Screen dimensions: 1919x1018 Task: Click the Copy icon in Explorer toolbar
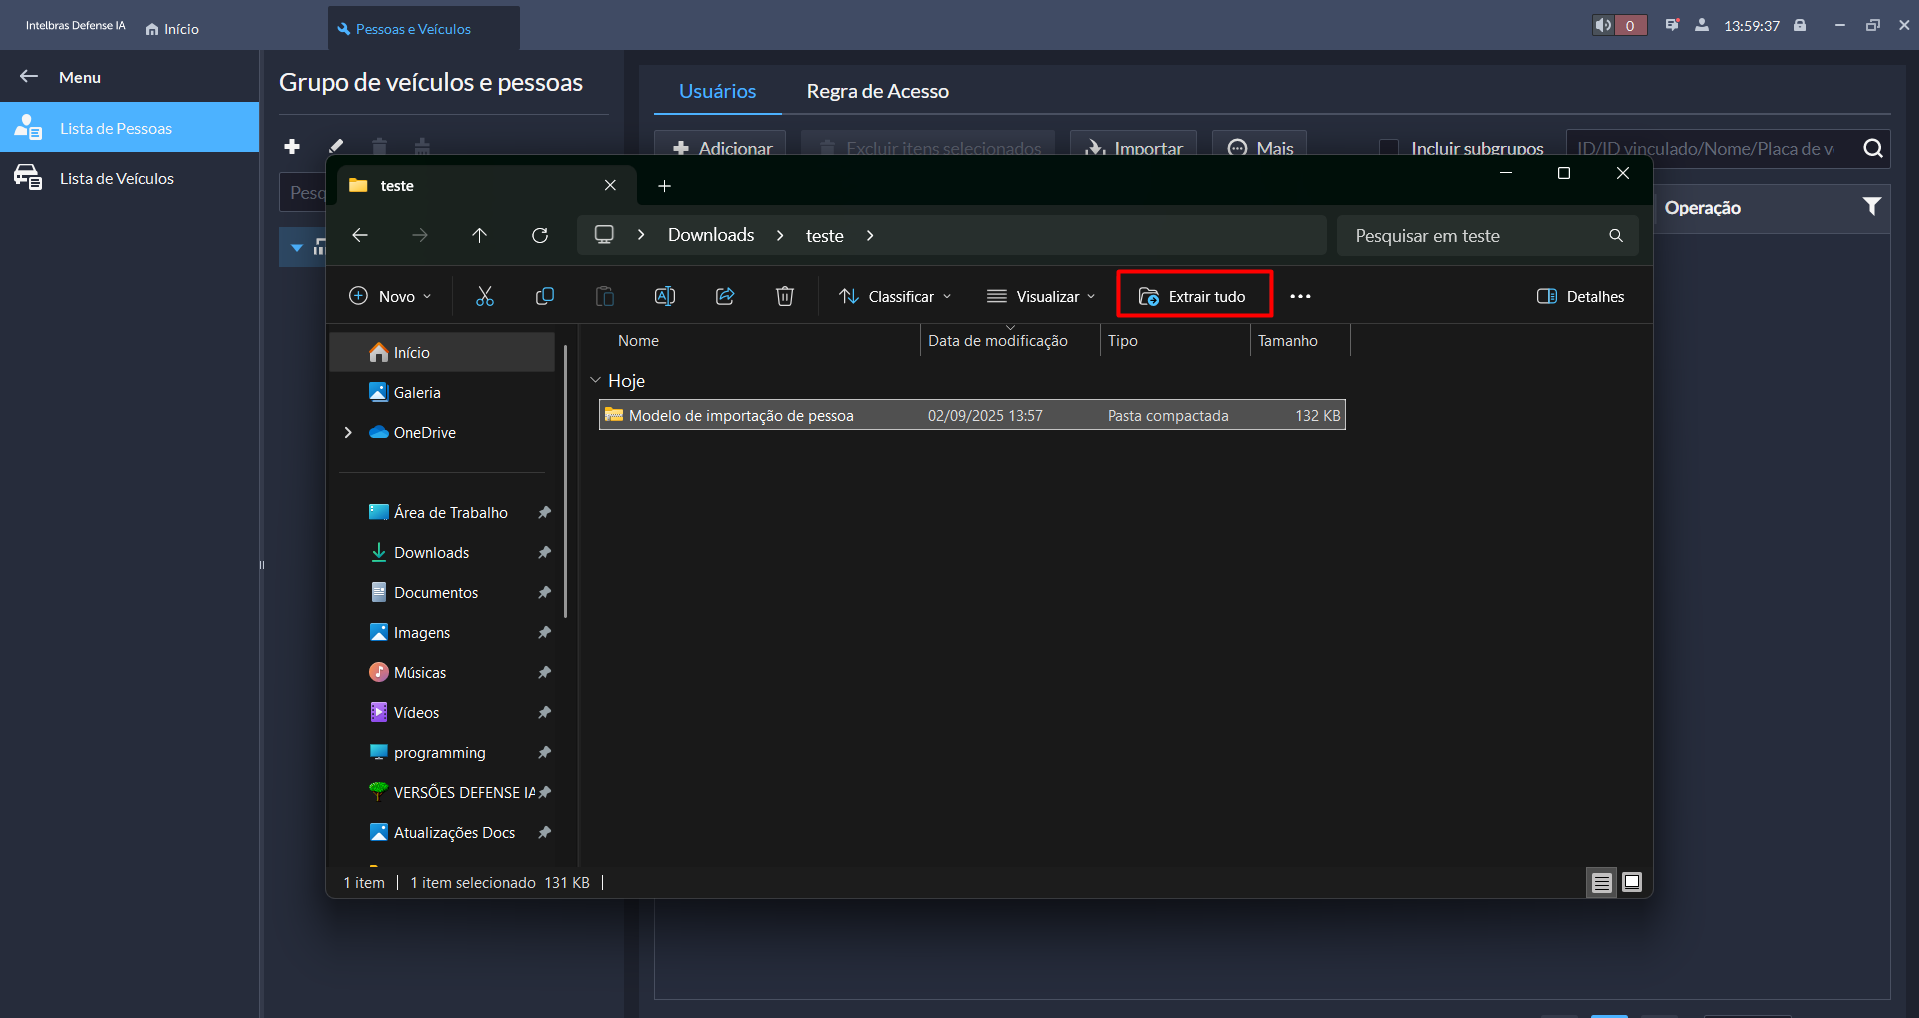tap(545, 296)
